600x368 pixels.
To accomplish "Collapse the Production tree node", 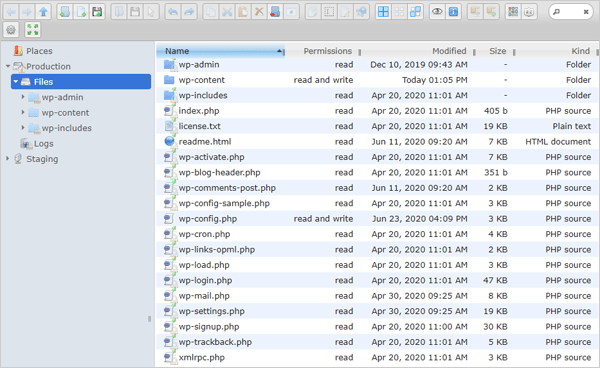I will tap(8, 66).
